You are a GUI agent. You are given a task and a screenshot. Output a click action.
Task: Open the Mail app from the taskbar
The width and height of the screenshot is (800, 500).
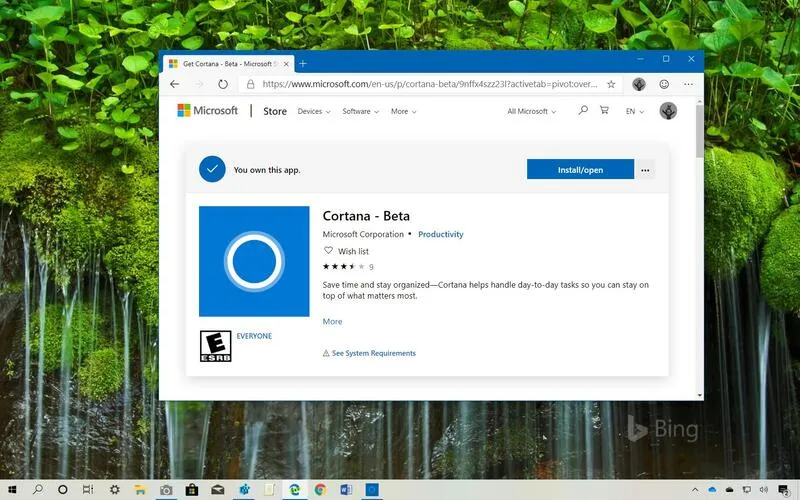(217, 490)
